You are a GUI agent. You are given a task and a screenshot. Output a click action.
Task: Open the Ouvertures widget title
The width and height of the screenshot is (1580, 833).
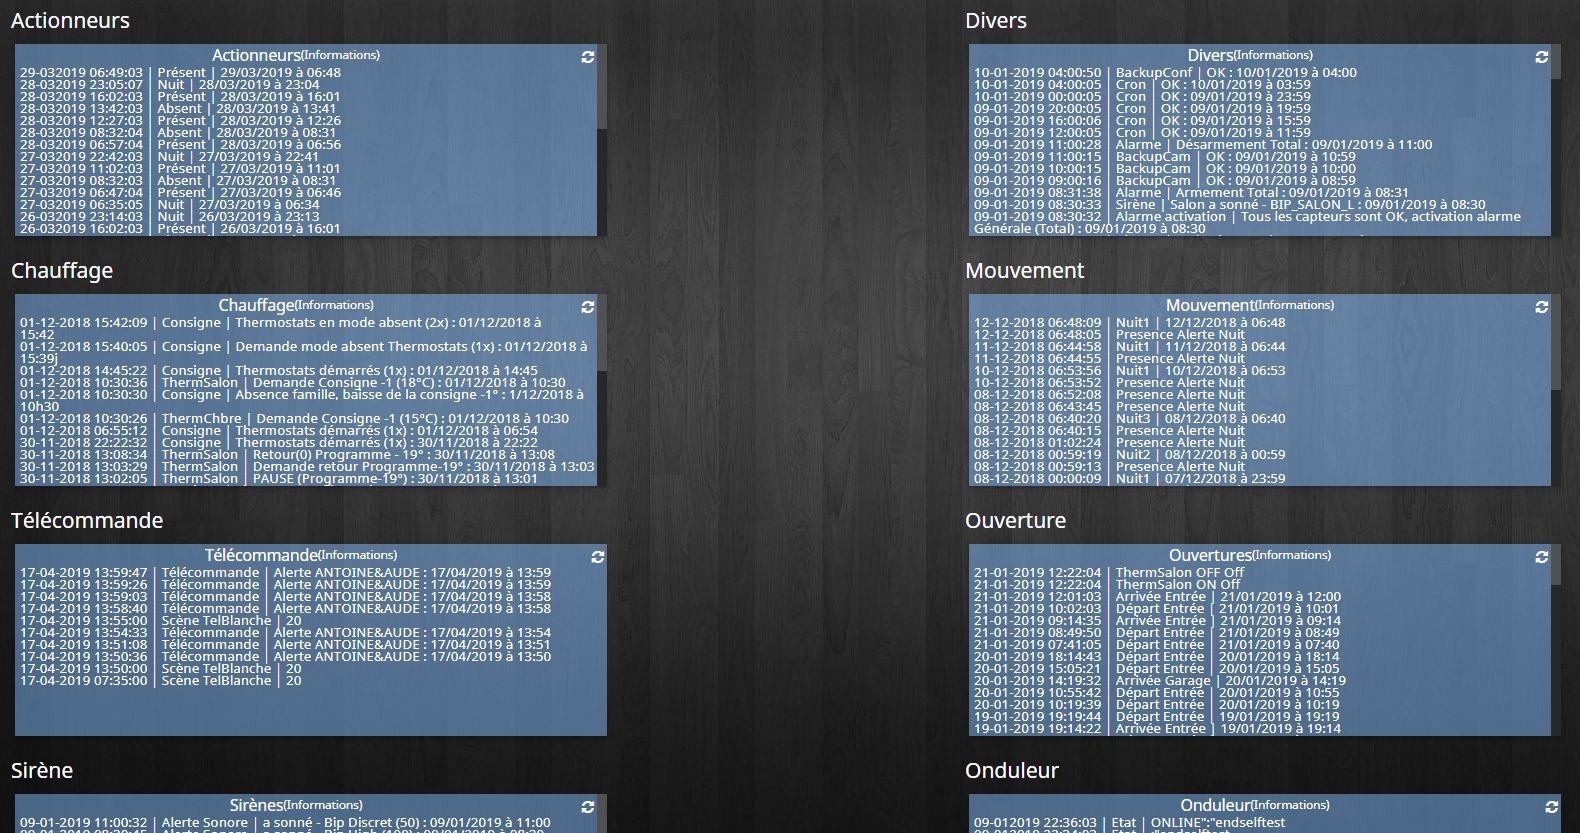point(1250,555)
